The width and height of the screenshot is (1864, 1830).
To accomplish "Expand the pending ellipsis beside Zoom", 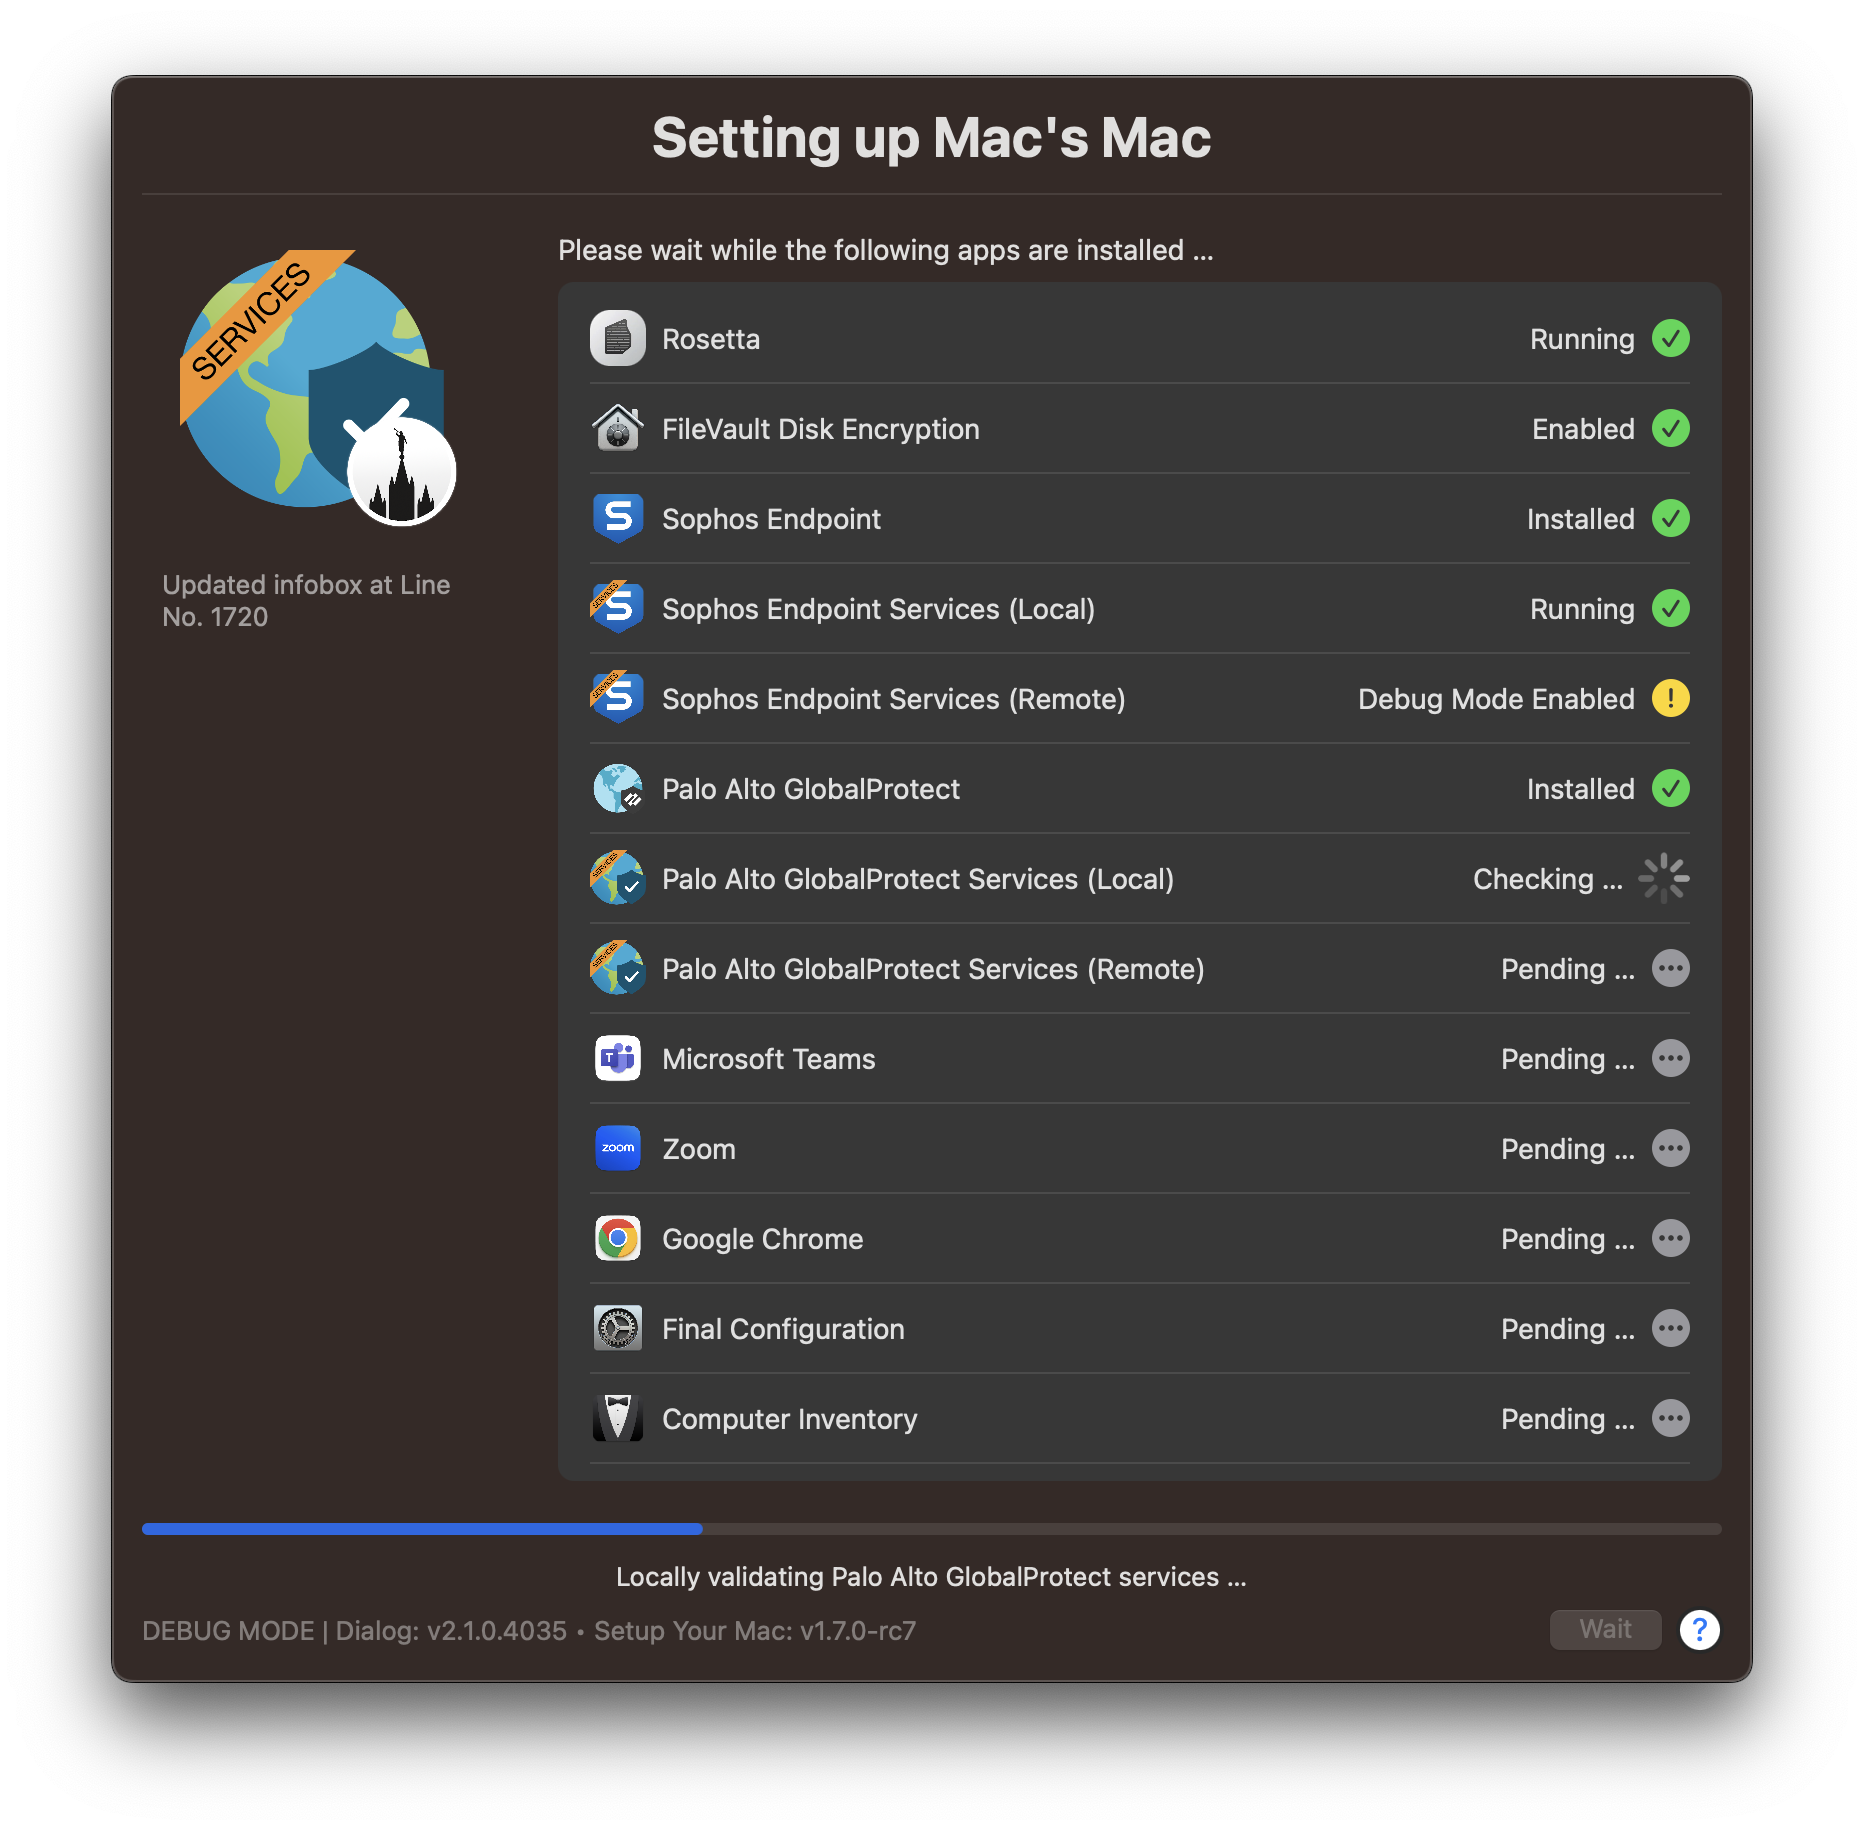I will (x=1671, y=1148).
